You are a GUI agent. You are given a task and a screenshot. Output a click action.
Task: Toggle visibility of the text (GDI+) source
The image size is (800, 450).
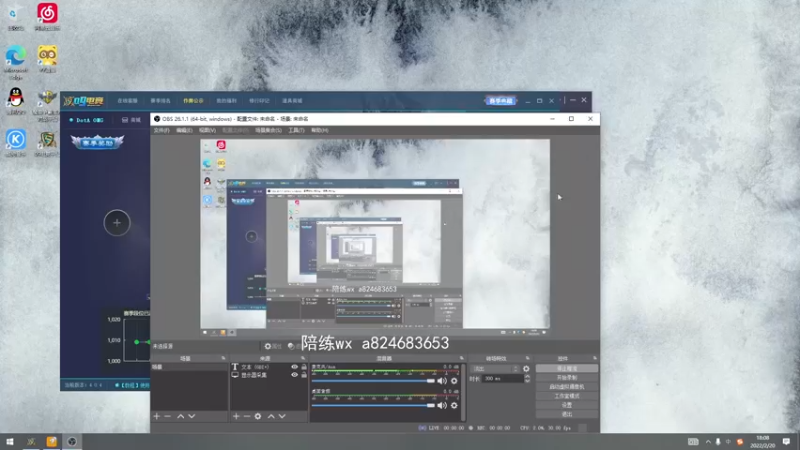pos(294,367)
